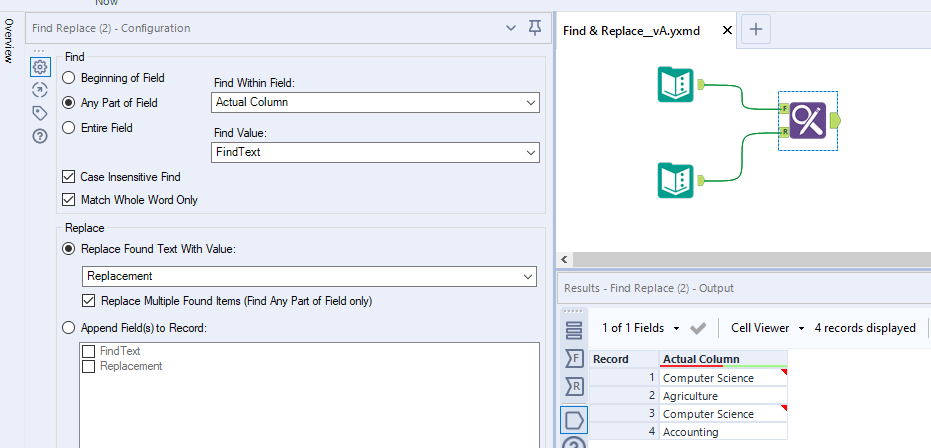
Task: Open the Configuration gear icon in sidebar
Action: [40, 67]
